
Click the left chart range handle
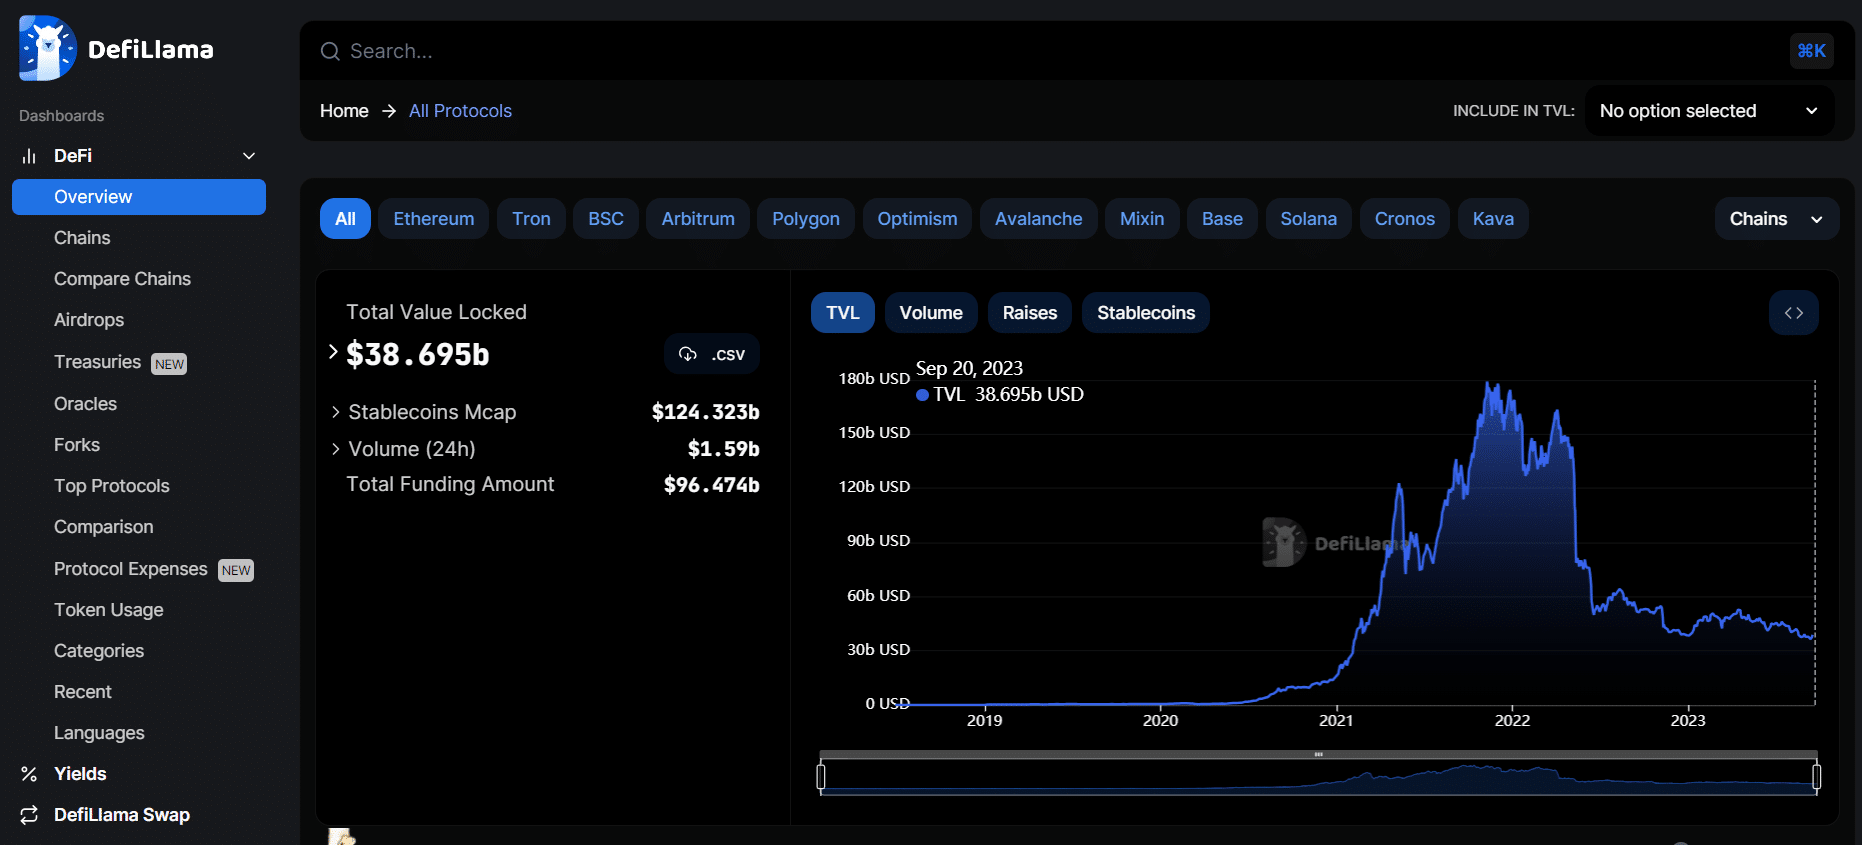pyautogui.click(x=821, y=776)
